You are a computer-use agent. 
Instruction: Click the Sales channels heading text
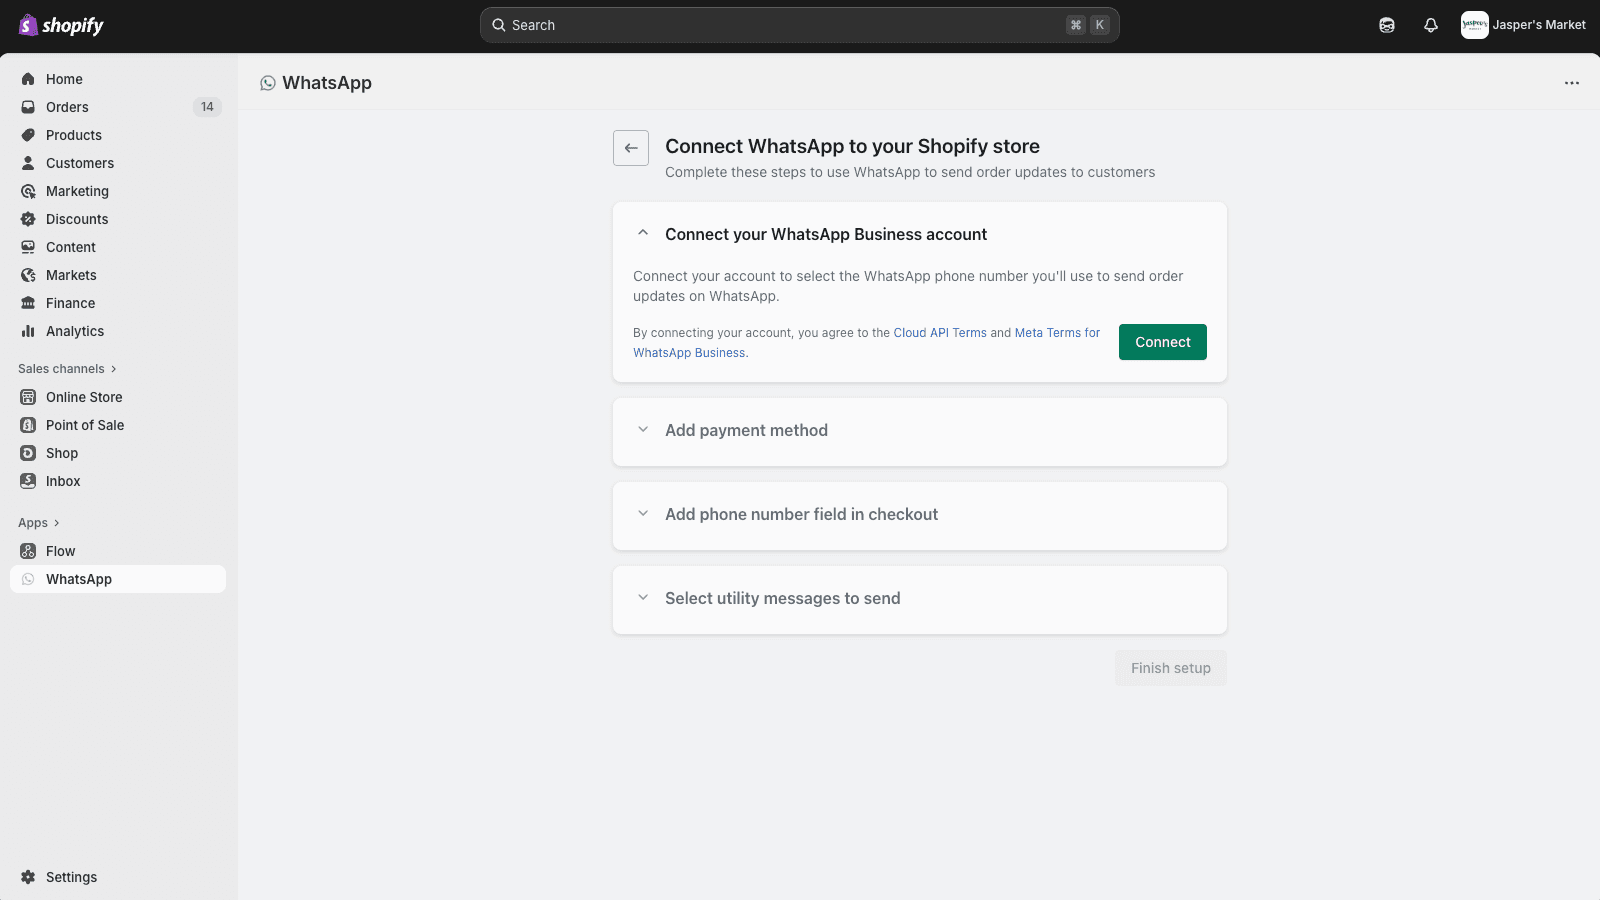pyautogui.click(x=61, y=369)
